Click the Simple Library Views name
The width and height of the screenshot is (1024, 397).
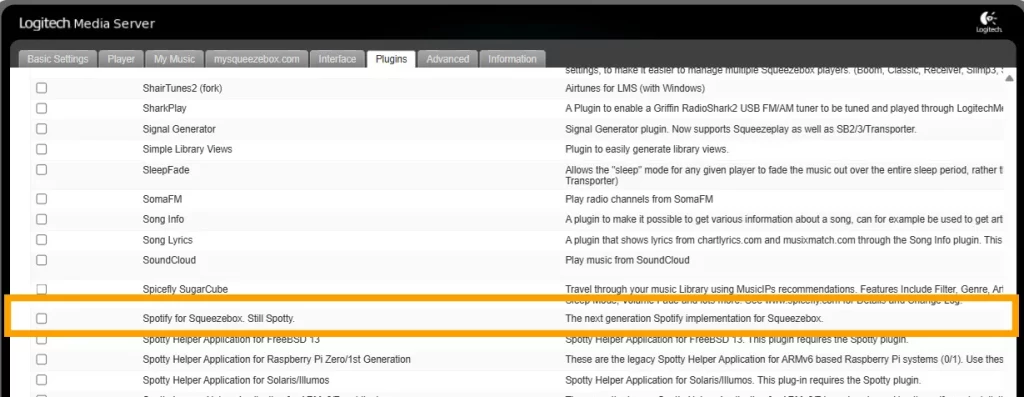pos(187,149)
